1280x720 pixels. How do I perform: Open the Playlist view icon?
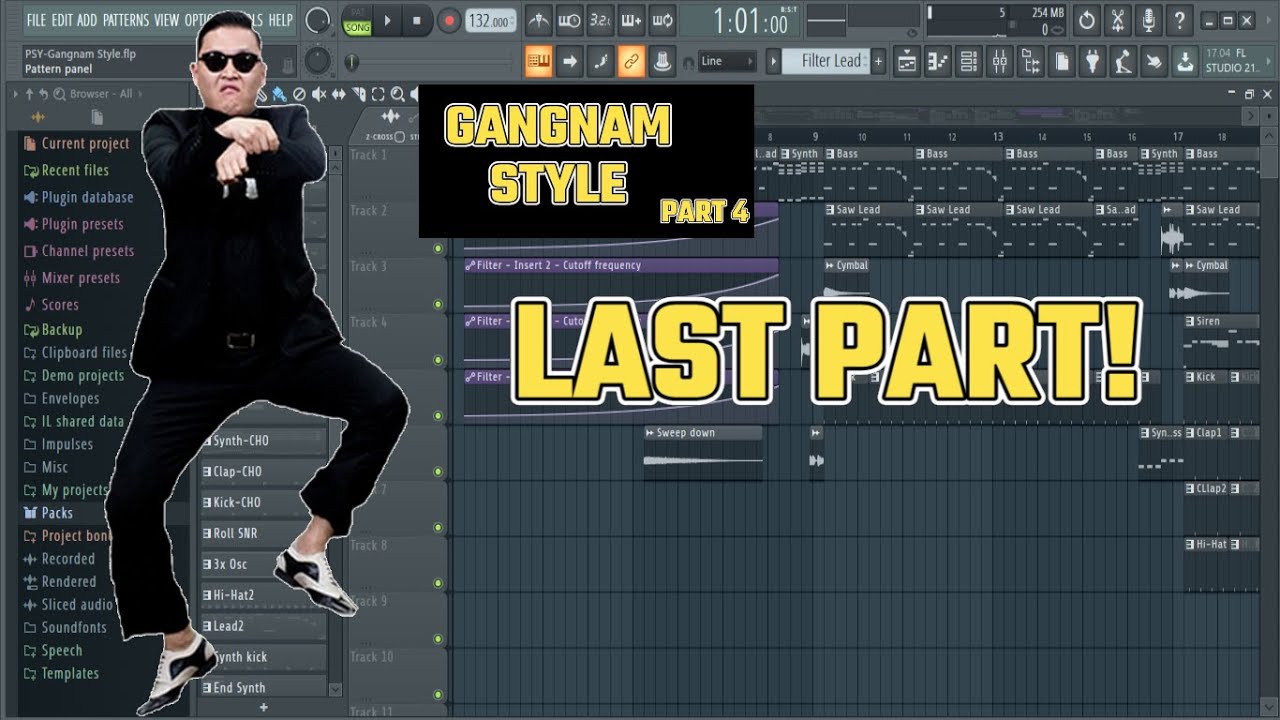907,62
